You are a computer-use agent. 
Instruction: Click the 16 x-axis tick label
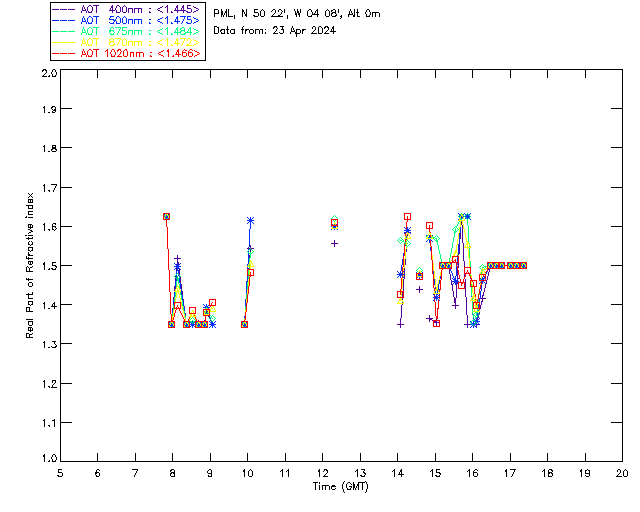click(x=473, y=473)
